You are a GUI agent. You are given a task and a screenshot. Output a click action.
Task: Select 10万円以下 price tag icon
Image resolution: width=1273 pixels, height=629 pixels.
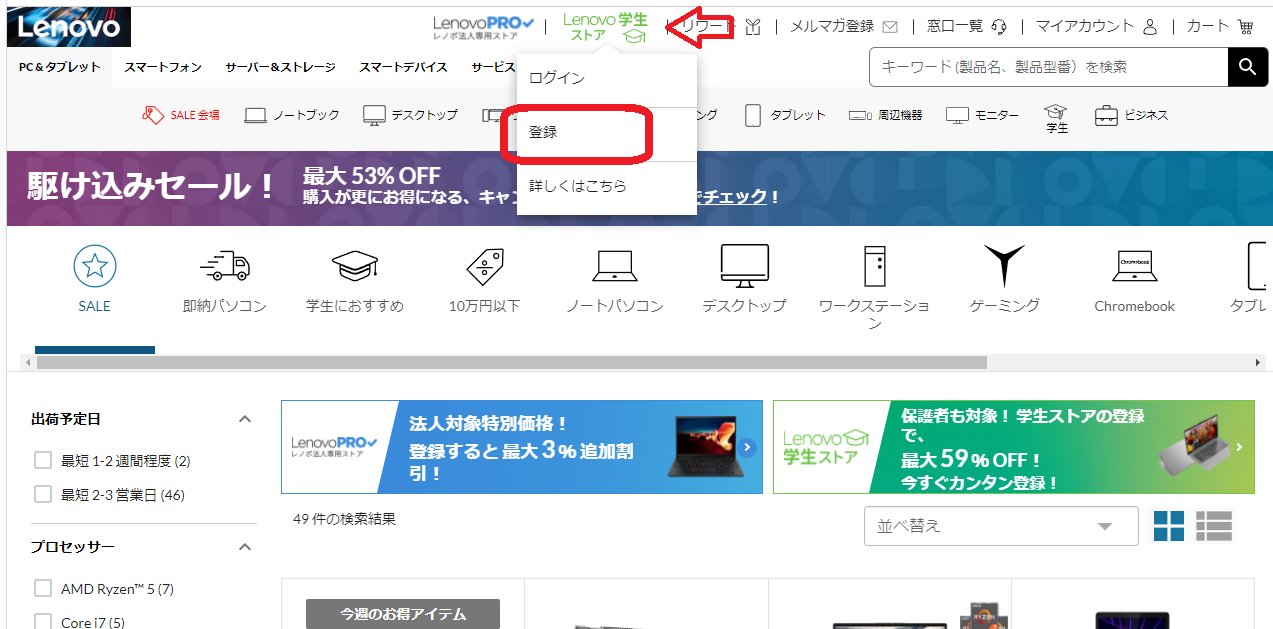(x=485, y=266)
